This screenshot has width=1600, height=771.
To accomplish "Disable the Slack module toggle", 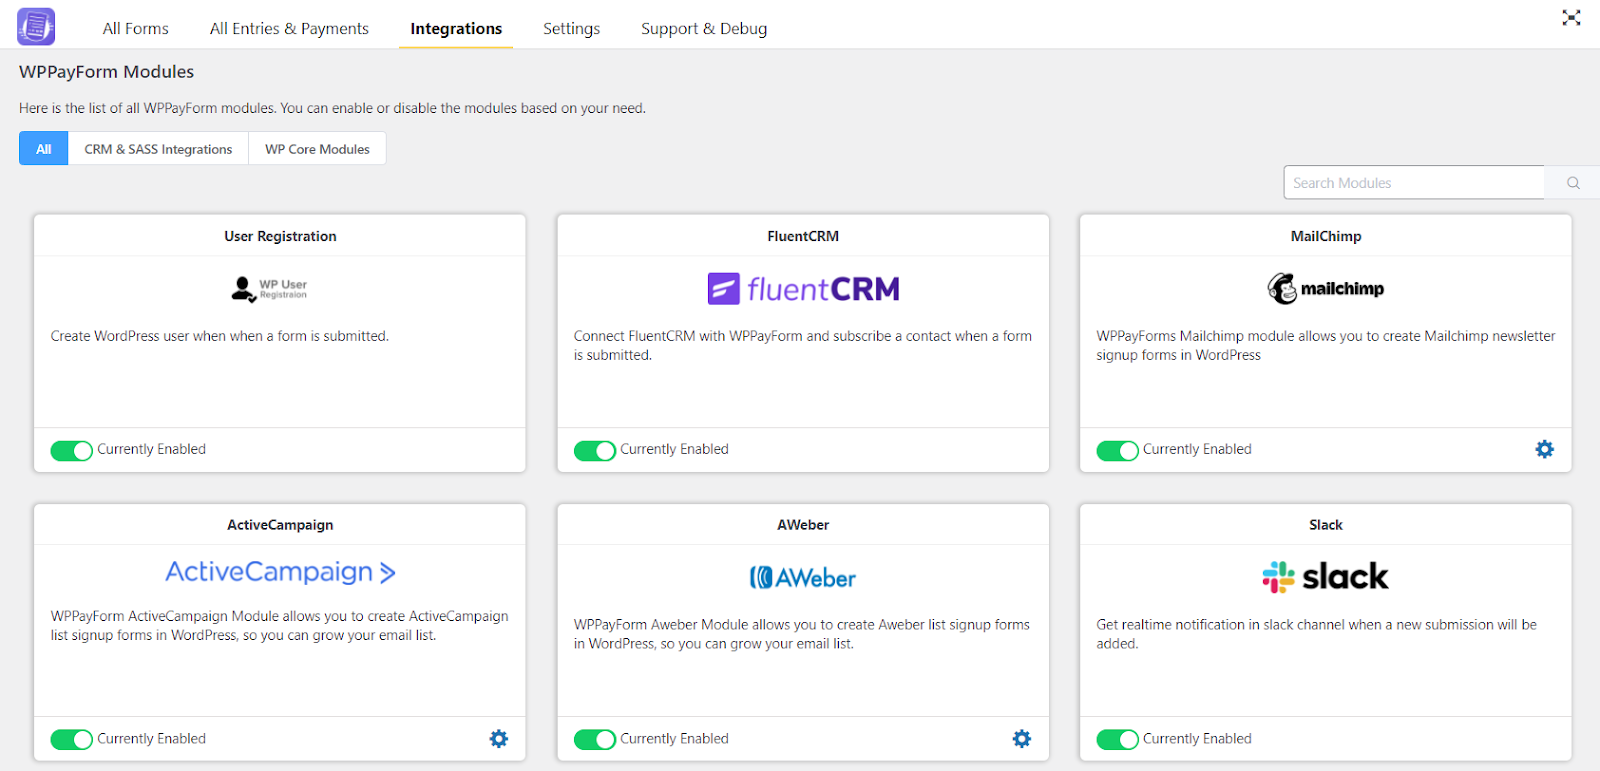I will tap(1118, 740).
